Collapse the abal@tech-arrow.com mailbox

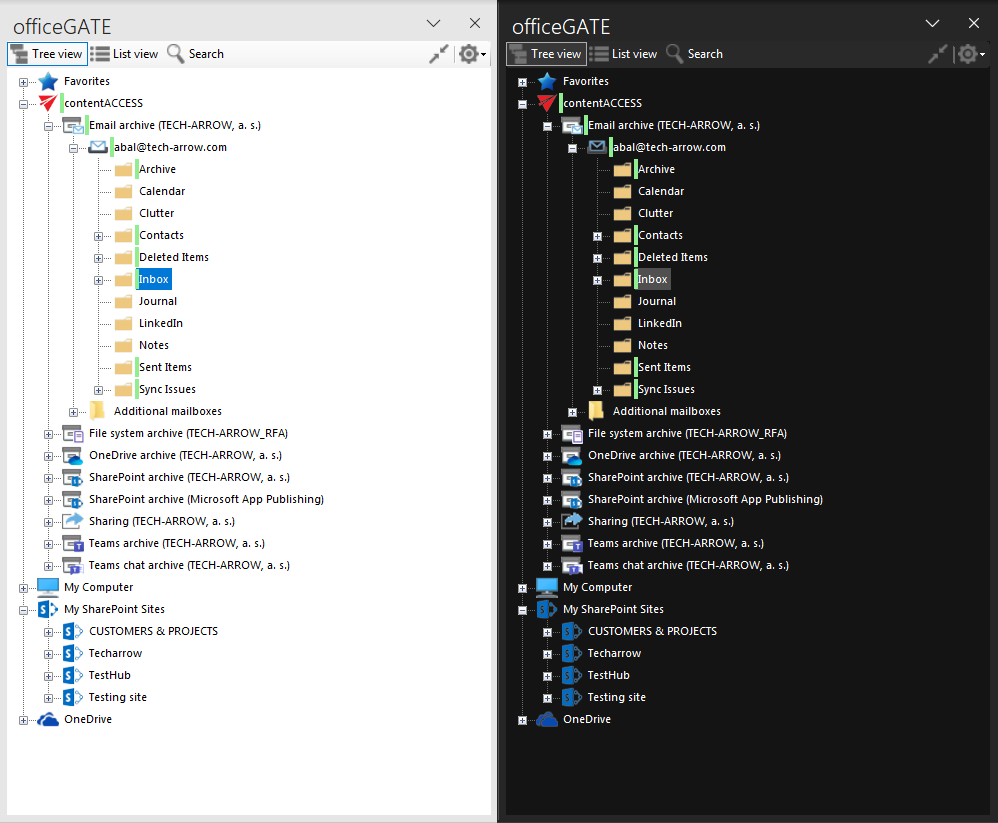tap(74, 147)
